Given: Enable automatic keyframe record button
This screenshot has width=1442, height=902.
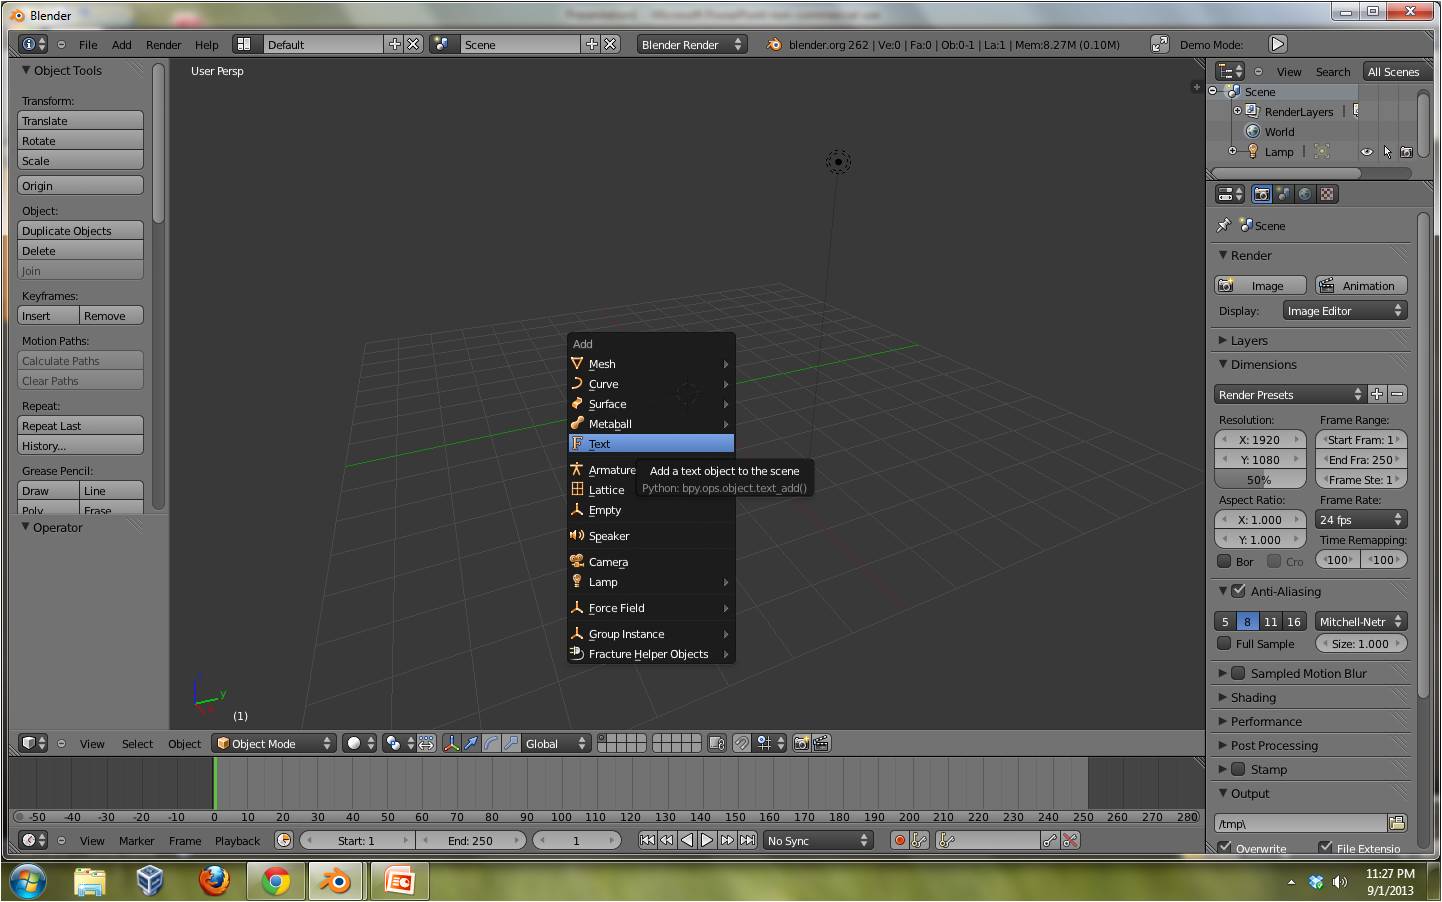Looking at the screenshot, I should click(x=900, y=840).
